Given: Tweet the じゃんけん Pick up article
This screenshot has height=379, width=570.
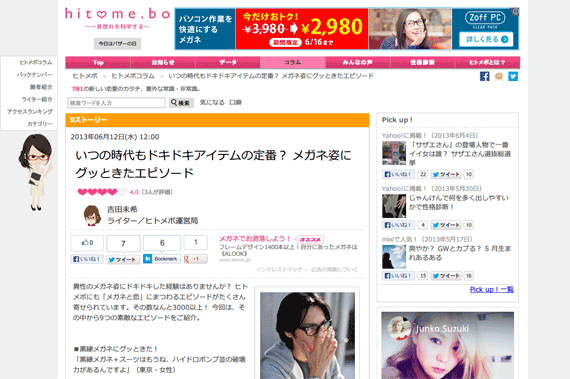Looking at the screenshot, I should [446, 225].
